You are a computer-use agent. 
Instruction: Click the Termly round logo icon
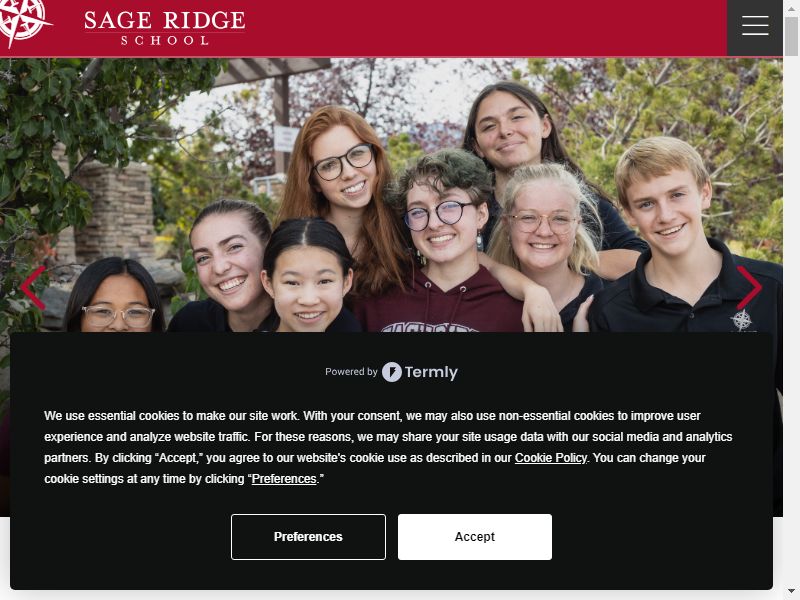[x=392, y=372]
